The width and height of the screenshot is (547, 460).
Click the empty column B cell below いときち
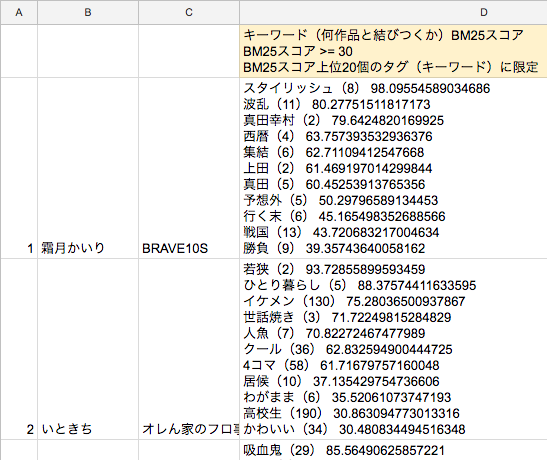point(88,450)
